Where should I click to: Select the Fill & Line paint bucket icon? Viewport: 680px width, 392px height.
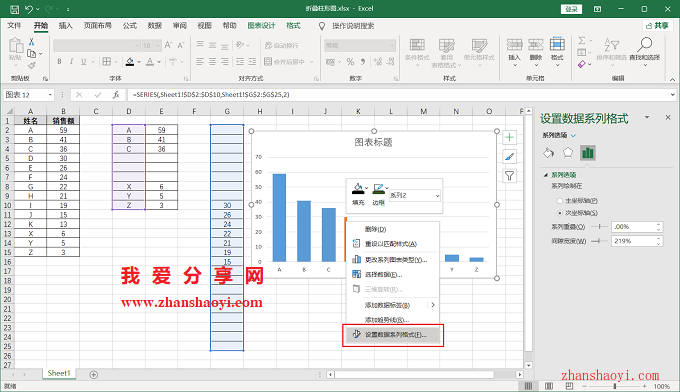coord(549,153)
